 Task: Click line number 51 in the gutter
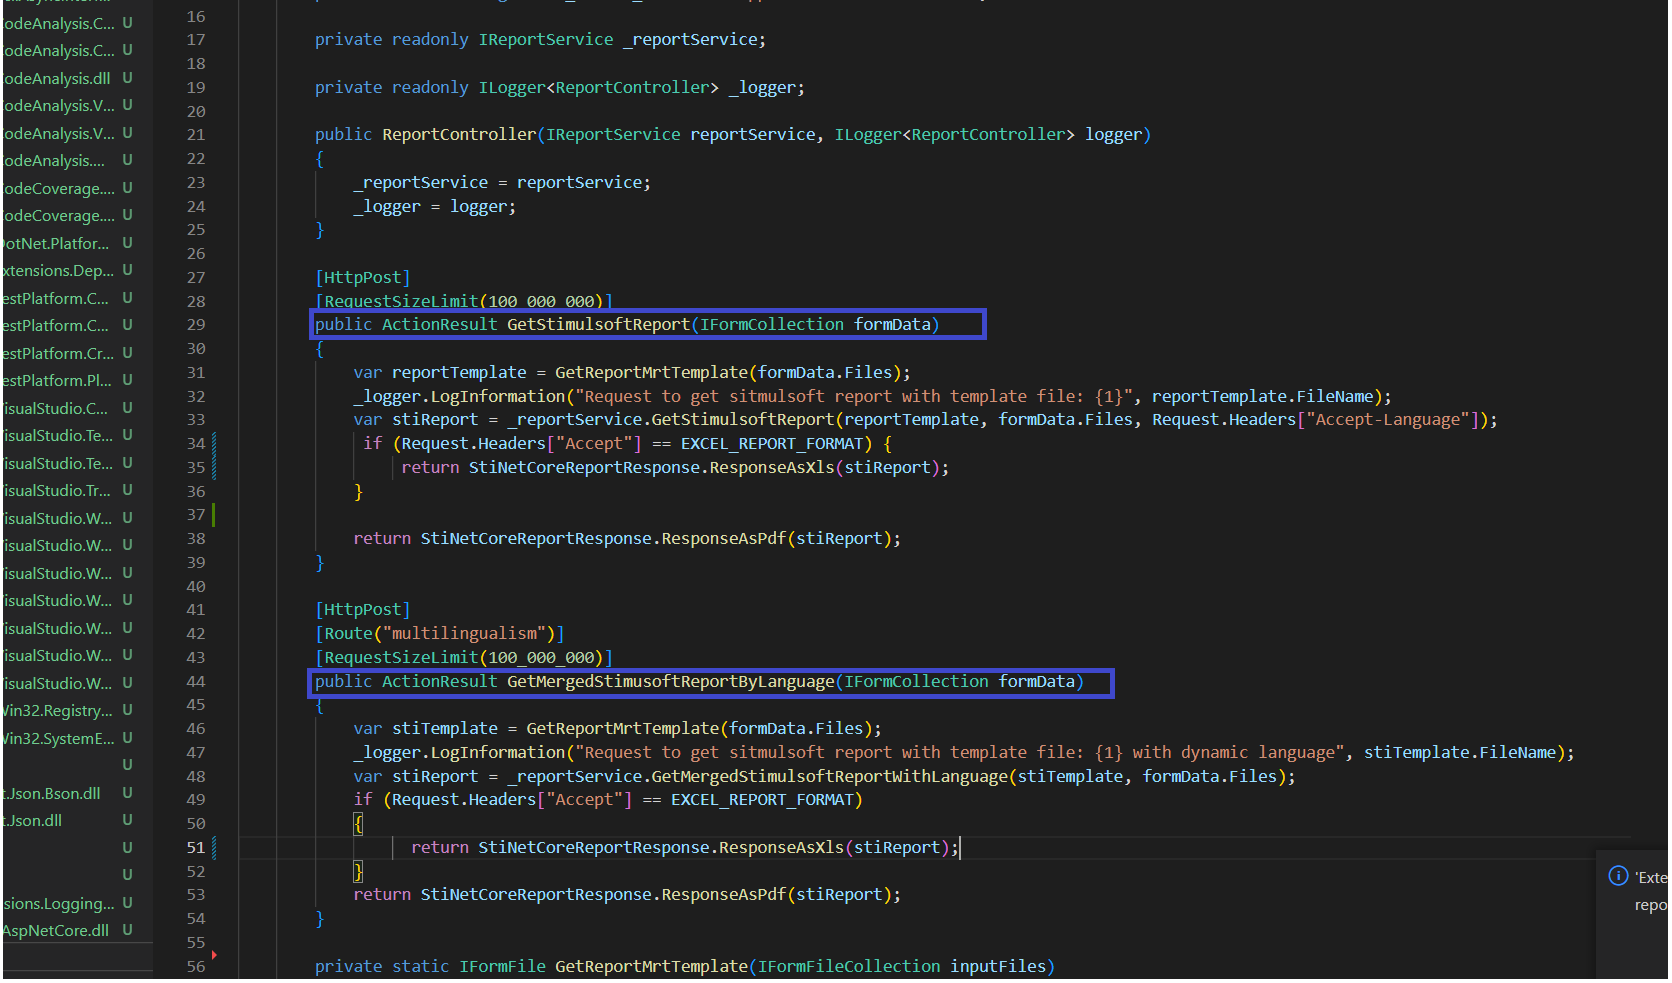196,848
